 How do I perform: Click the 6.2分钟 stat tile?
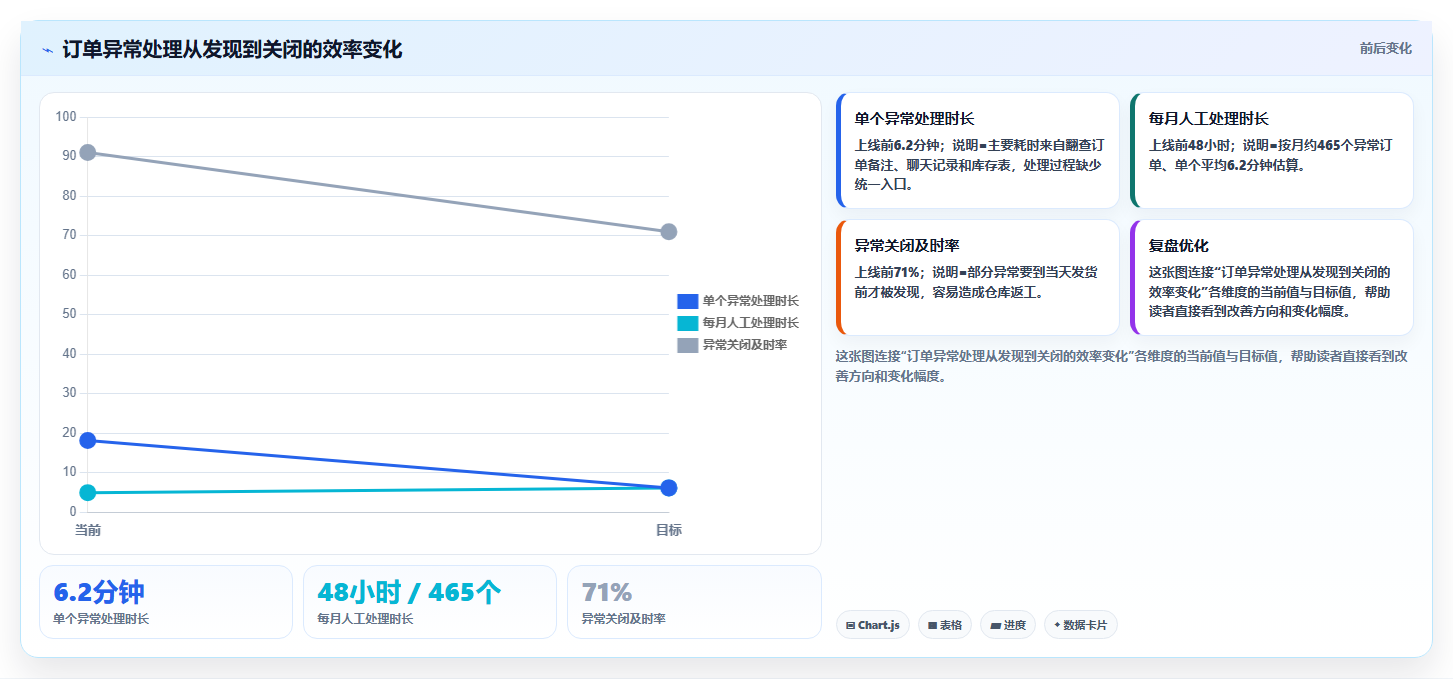pyautogui.click(x=166, y=602)
